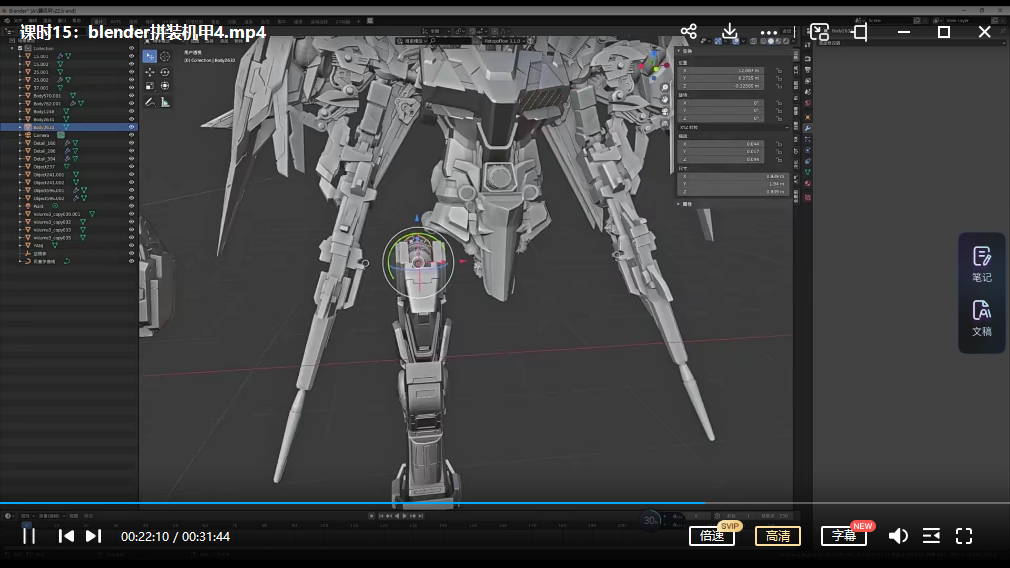
Task: Select the Move tool
Action: (149, 72)
